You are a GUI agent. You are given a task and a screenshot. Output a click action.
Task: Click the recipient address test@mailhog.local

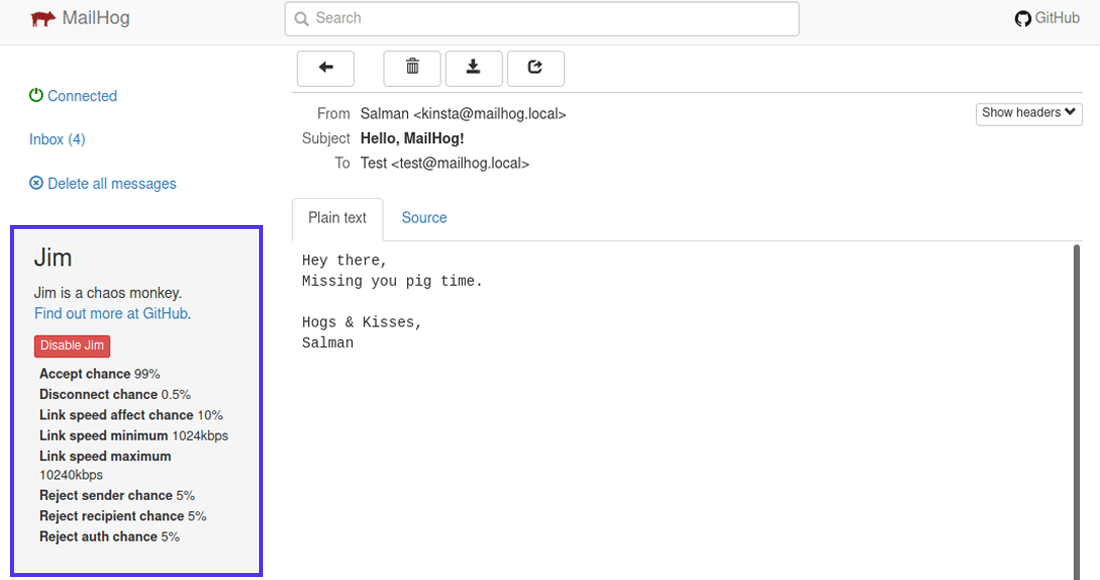point(460,163)
